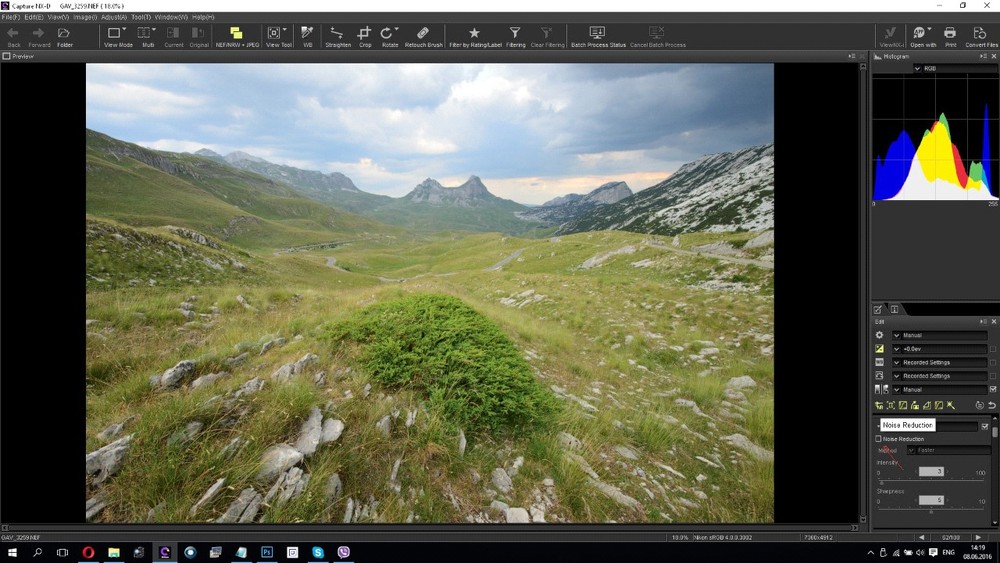Click the Sharpness slider track
The width and height of the screenshot is (1000, 563).
pos(931,511)
